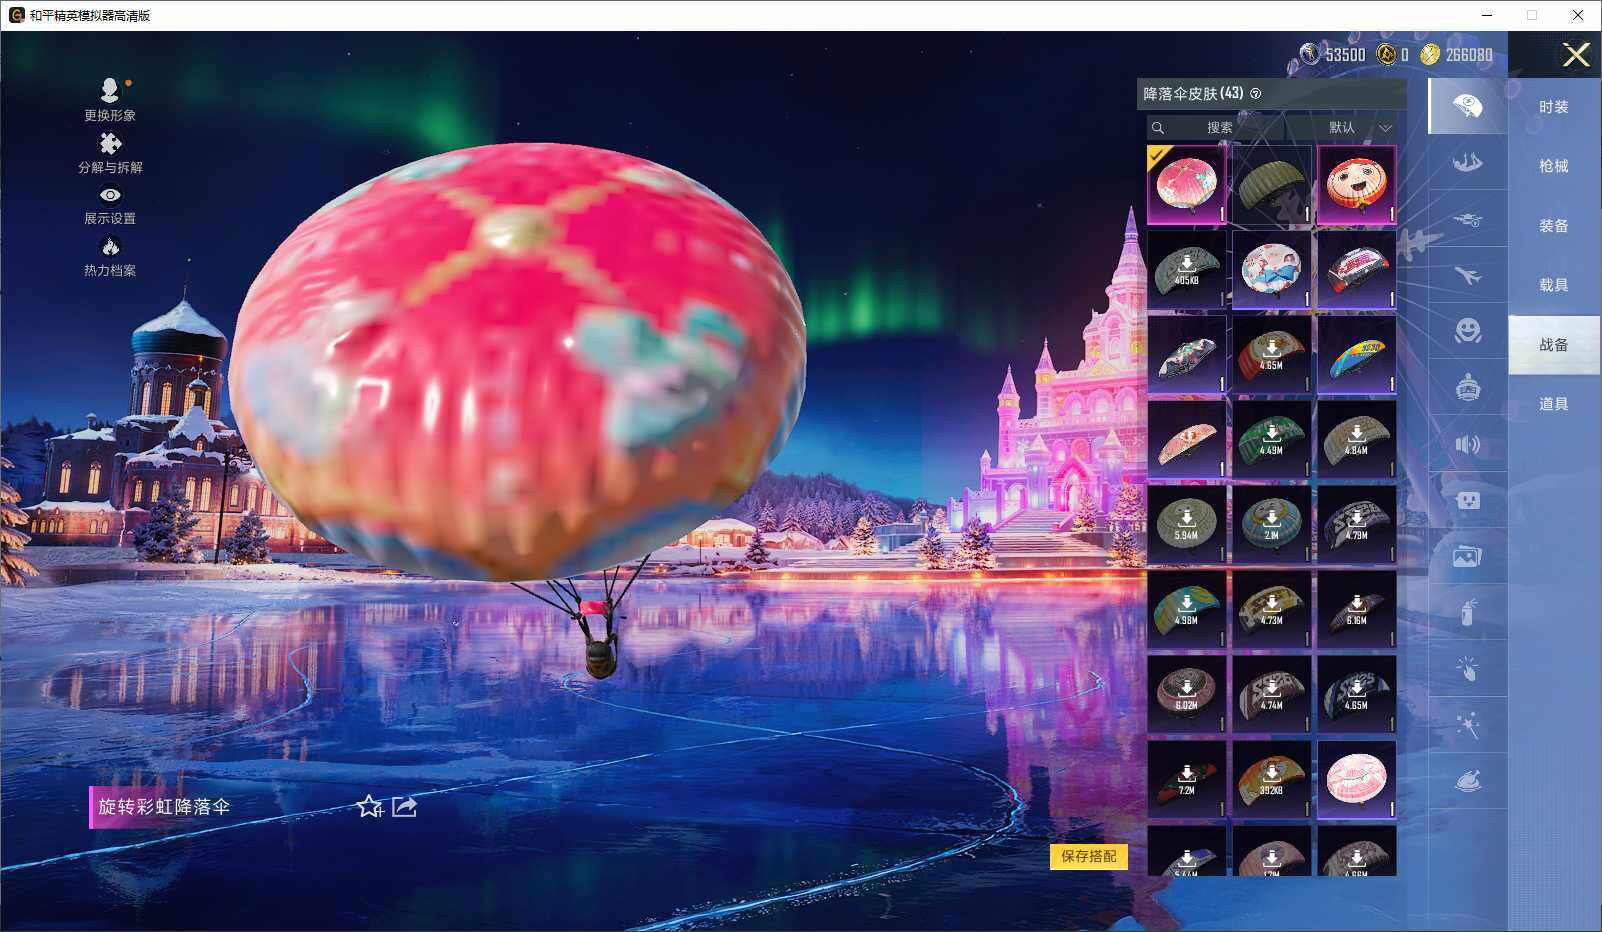The width and height of the screenshot is (1602, 932).
Task: Open the 更换形象 change appearance icon
Action: [110, 91]
